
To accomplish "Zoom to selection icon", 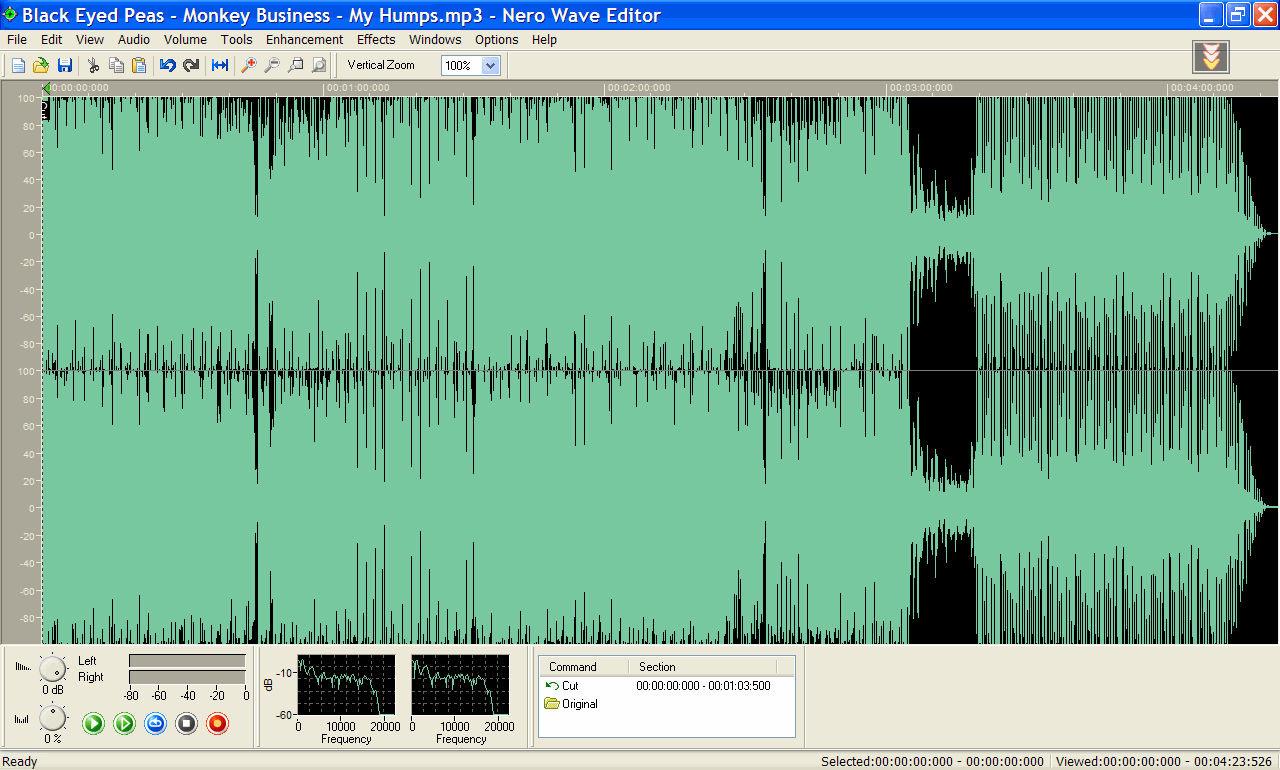I will [295, 65].
